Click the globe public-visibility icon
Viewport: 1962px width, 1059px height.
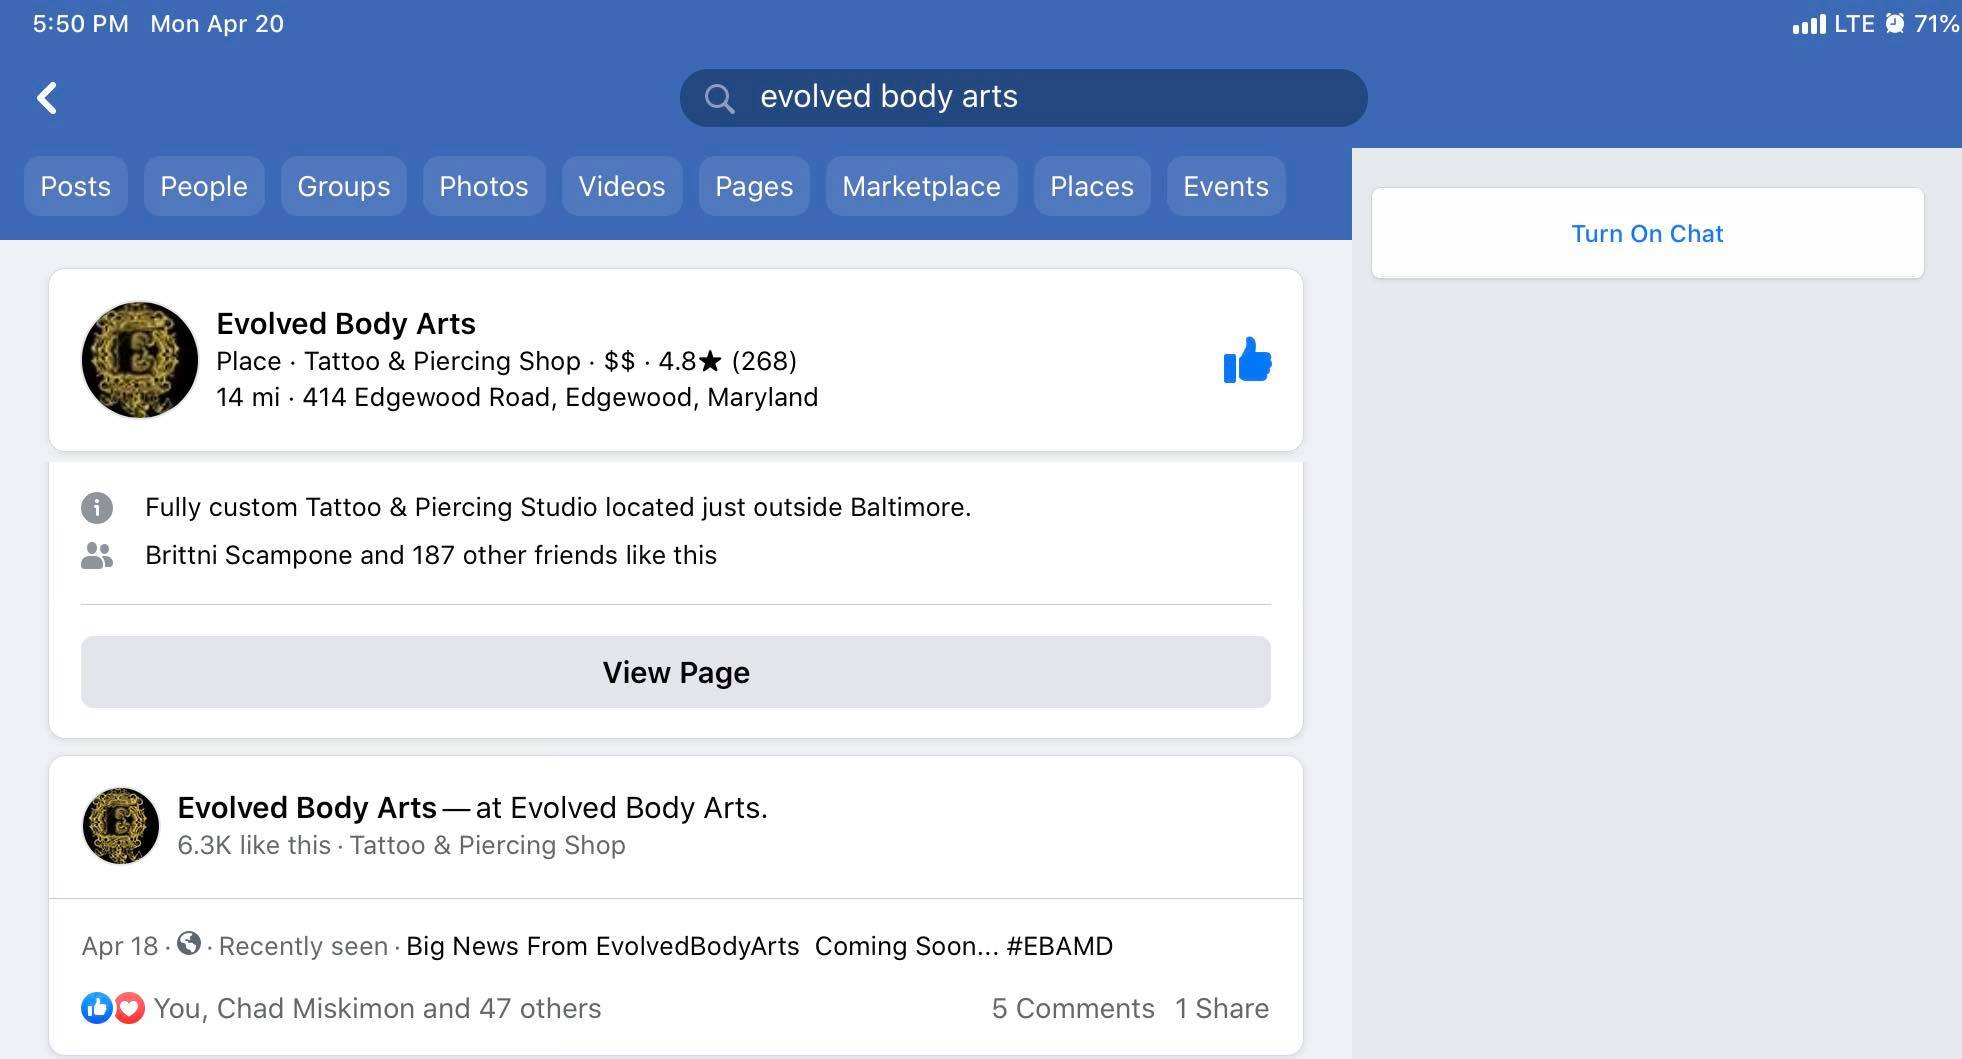[x=189, y=944]
